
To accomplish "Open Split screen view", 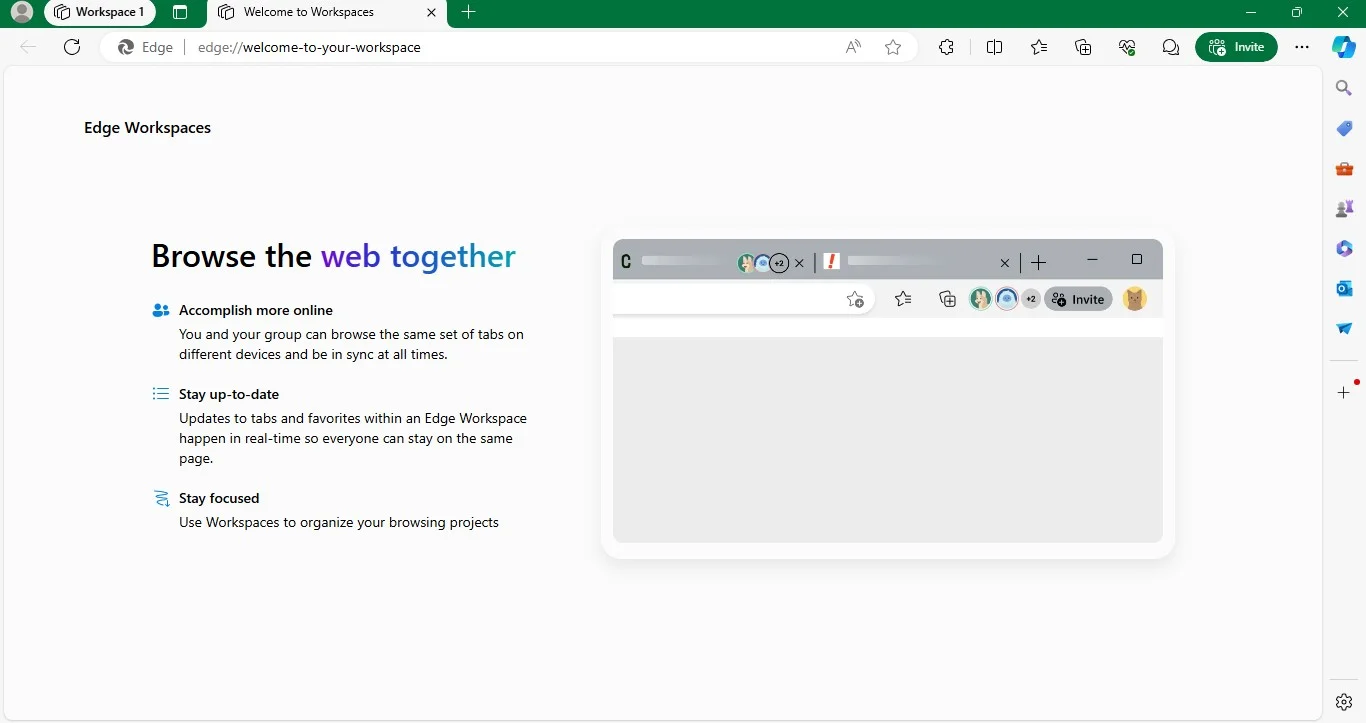I will point(994,47).
